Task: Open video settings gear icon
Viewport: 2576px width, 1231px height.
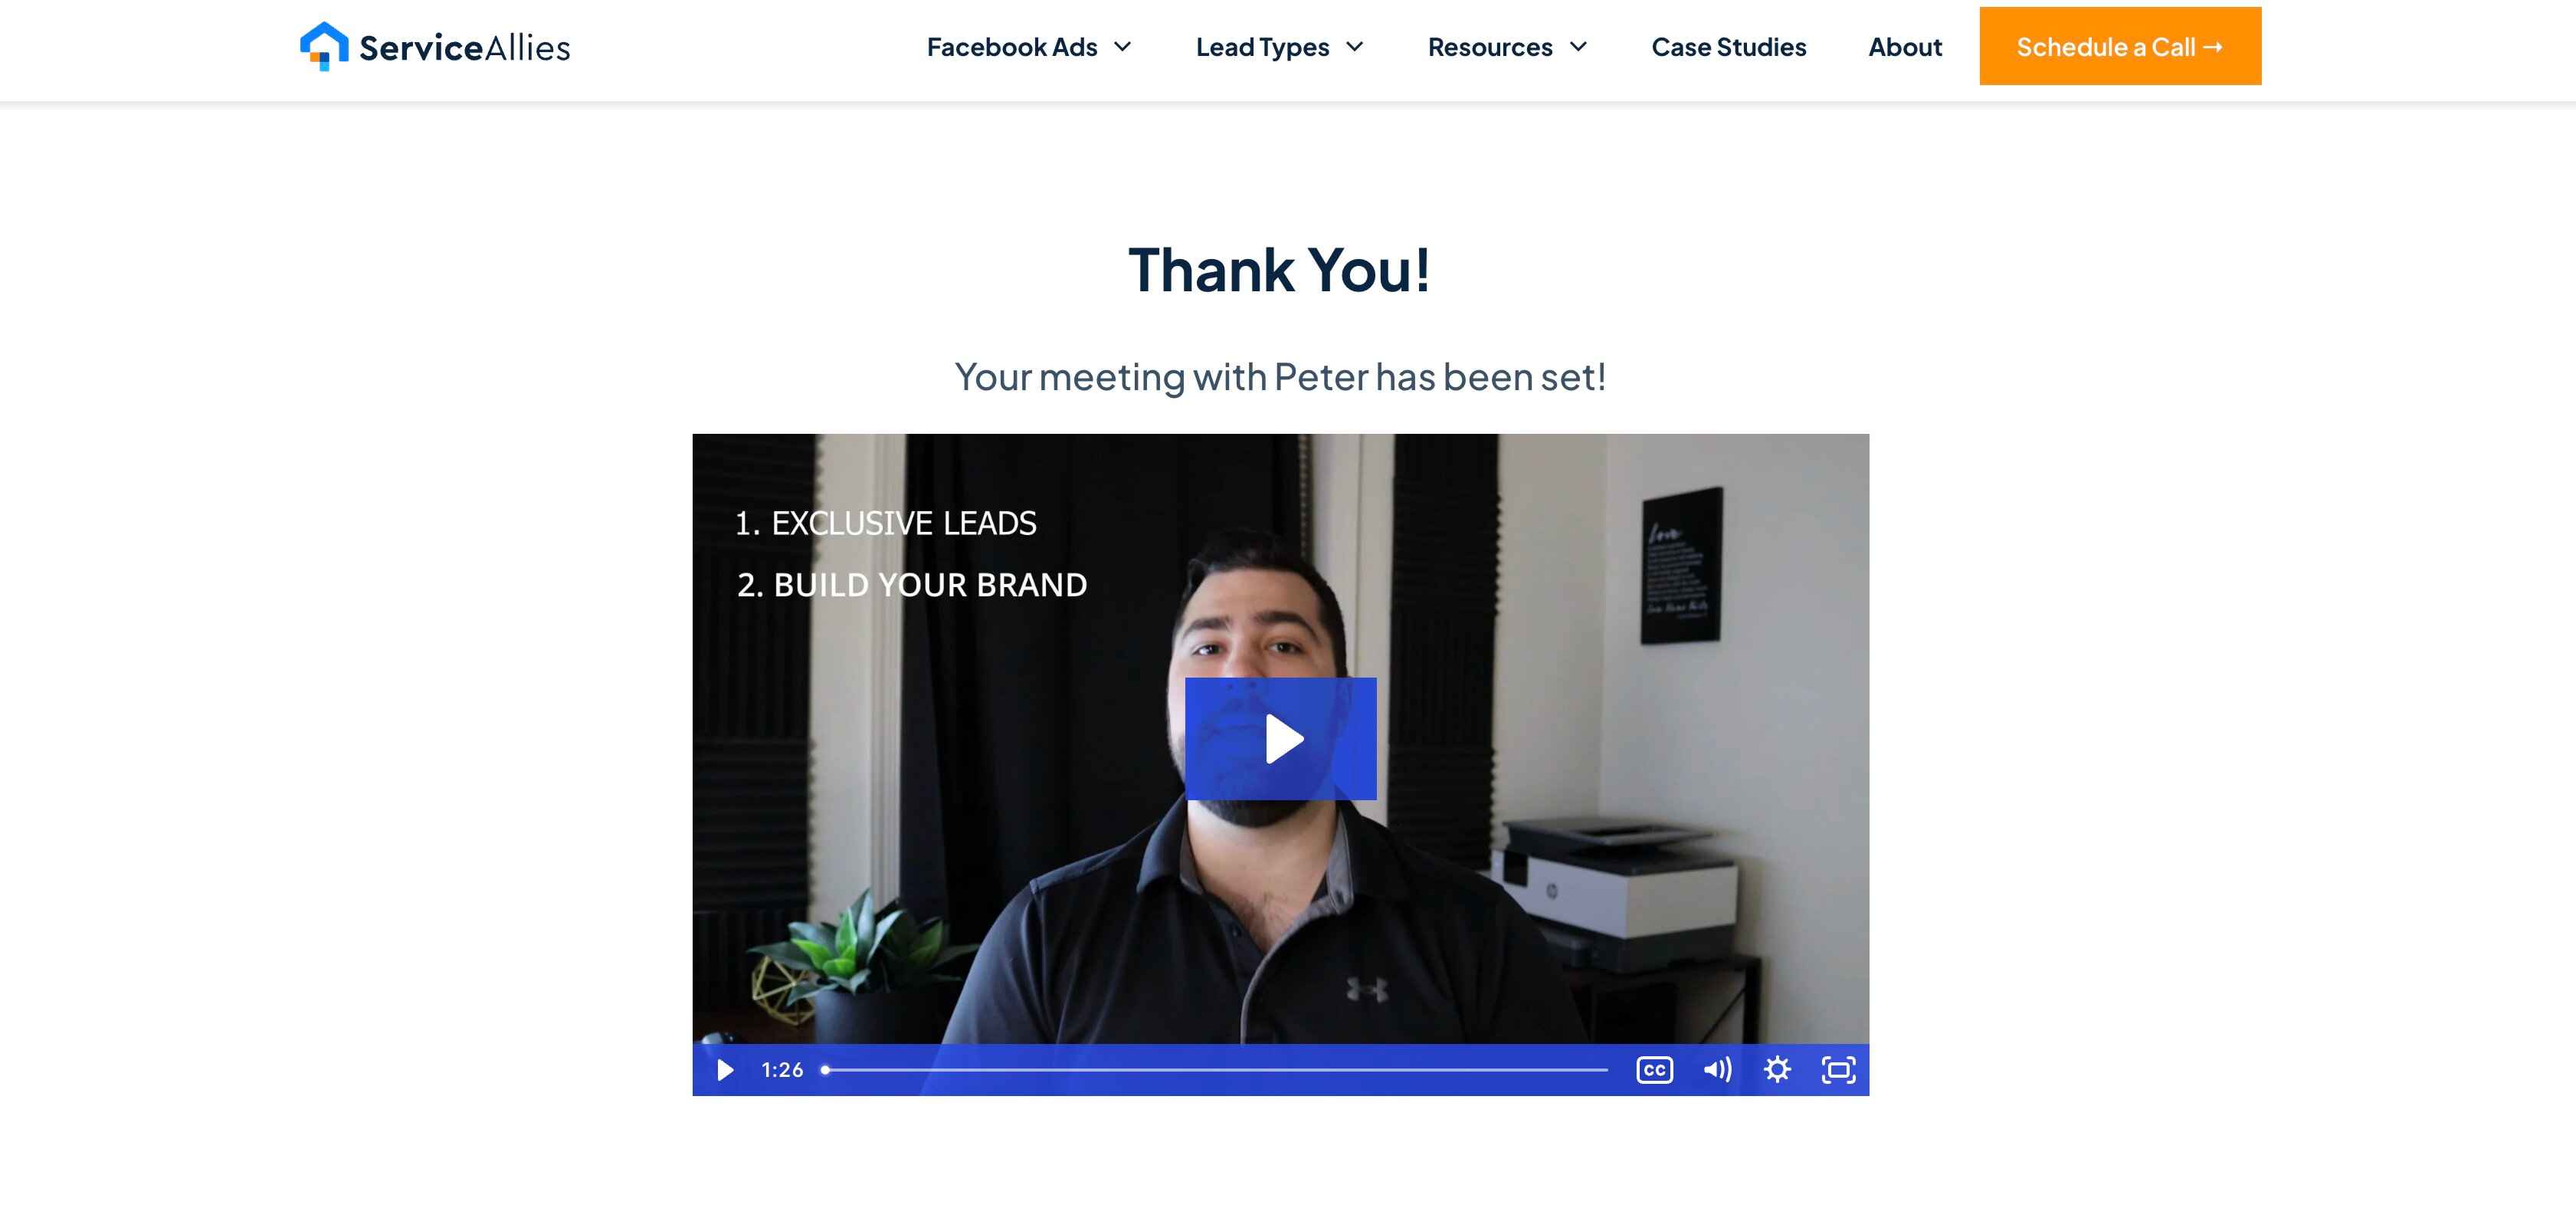Action: click(x=1777, y=1069)
